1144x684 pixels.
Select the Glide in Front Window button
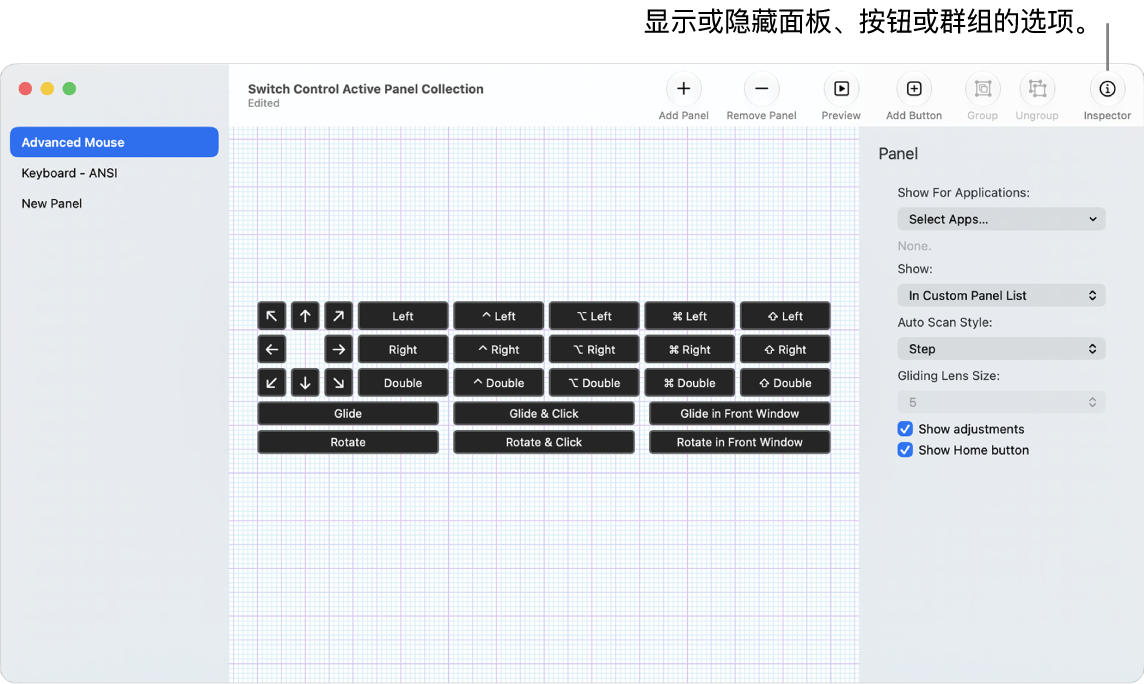[740, 413]
